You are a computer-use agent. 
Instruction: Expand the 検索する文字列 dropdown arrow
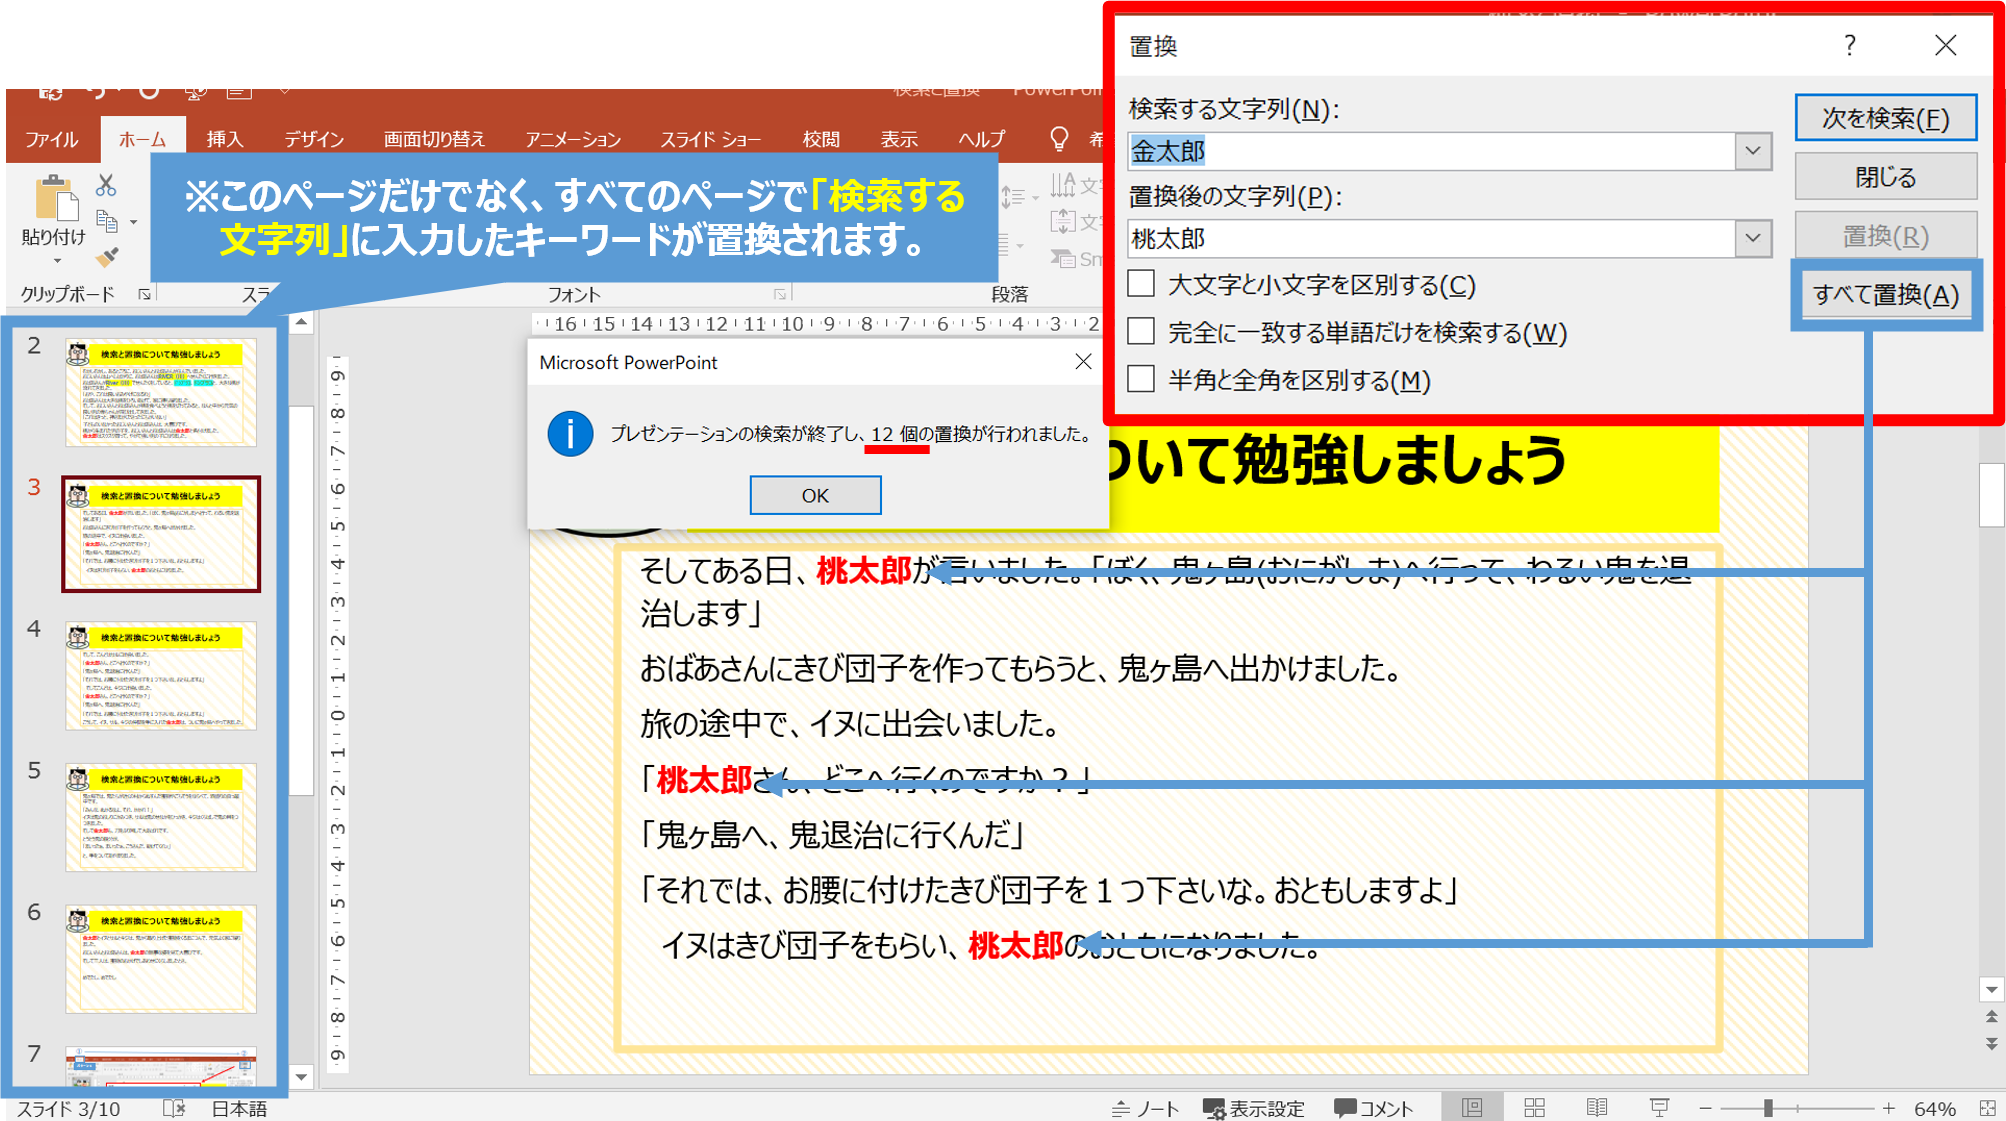[1752, 151]
